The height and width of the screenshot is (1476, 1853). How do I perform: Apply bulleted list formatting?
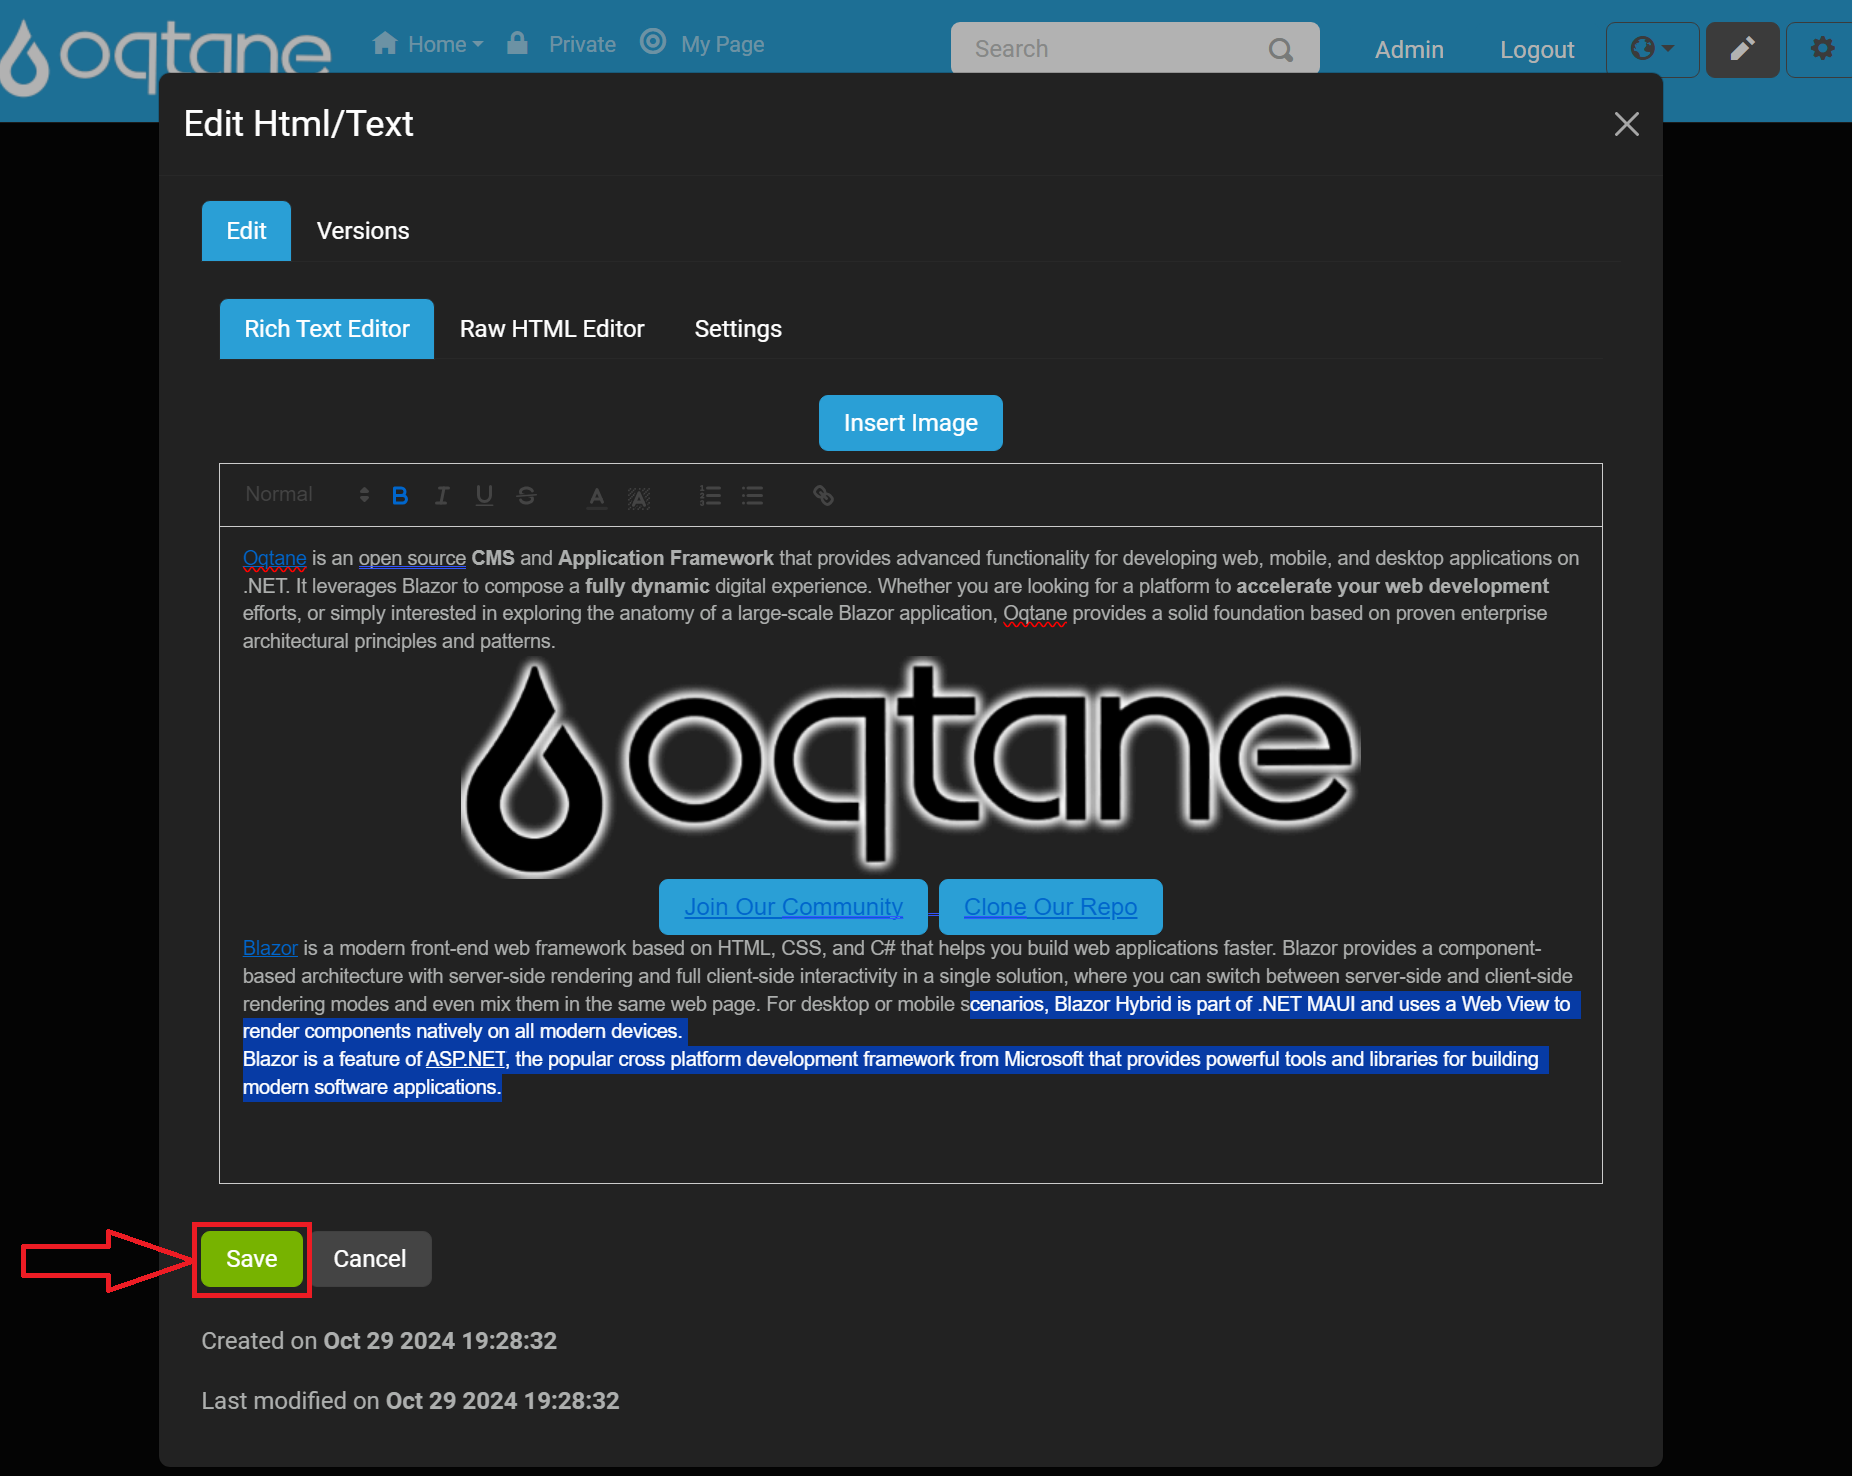pos(752,495)
